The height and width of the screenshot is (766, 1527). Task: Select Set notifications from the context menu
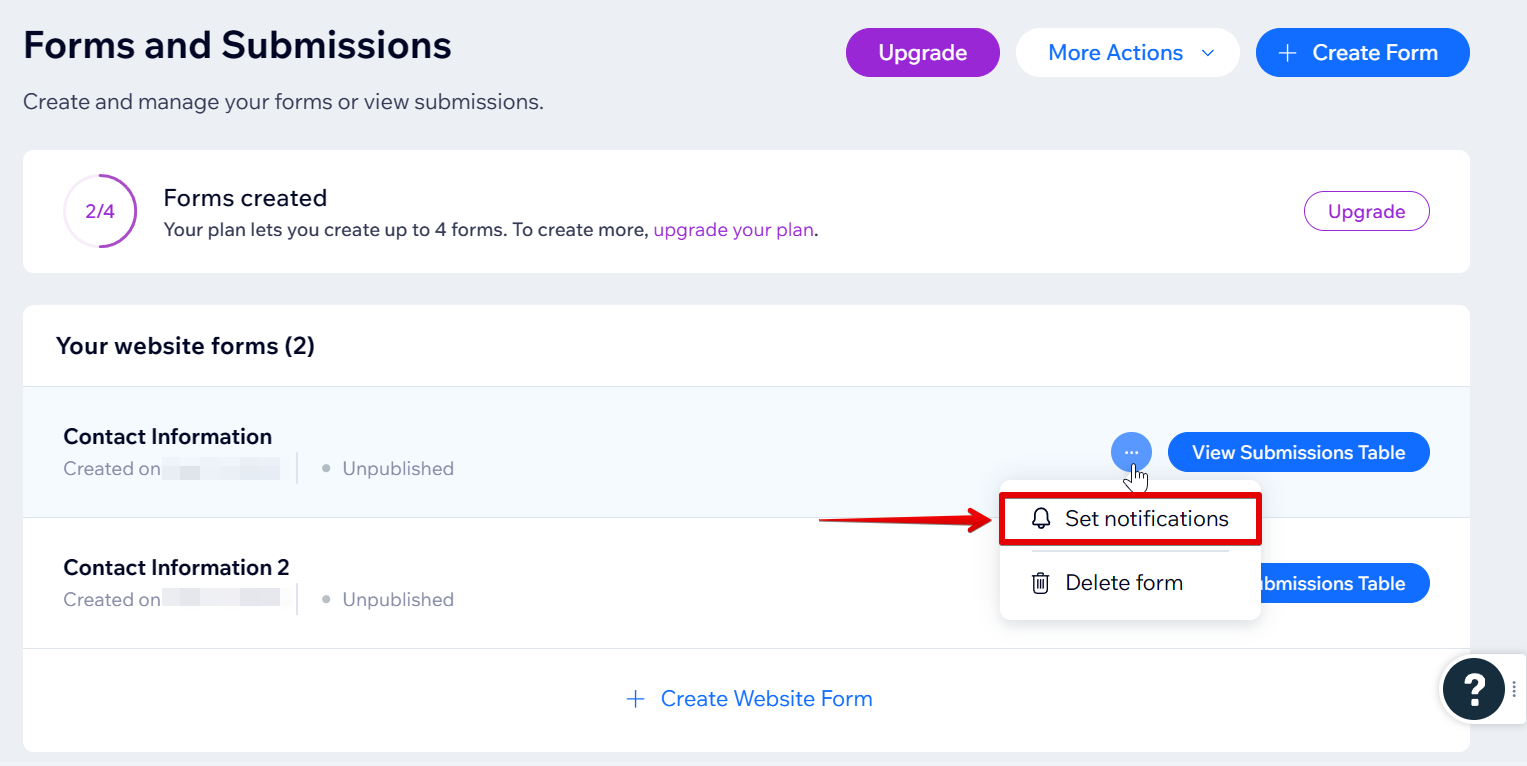pyautogui.click(x=1146, y=519)
